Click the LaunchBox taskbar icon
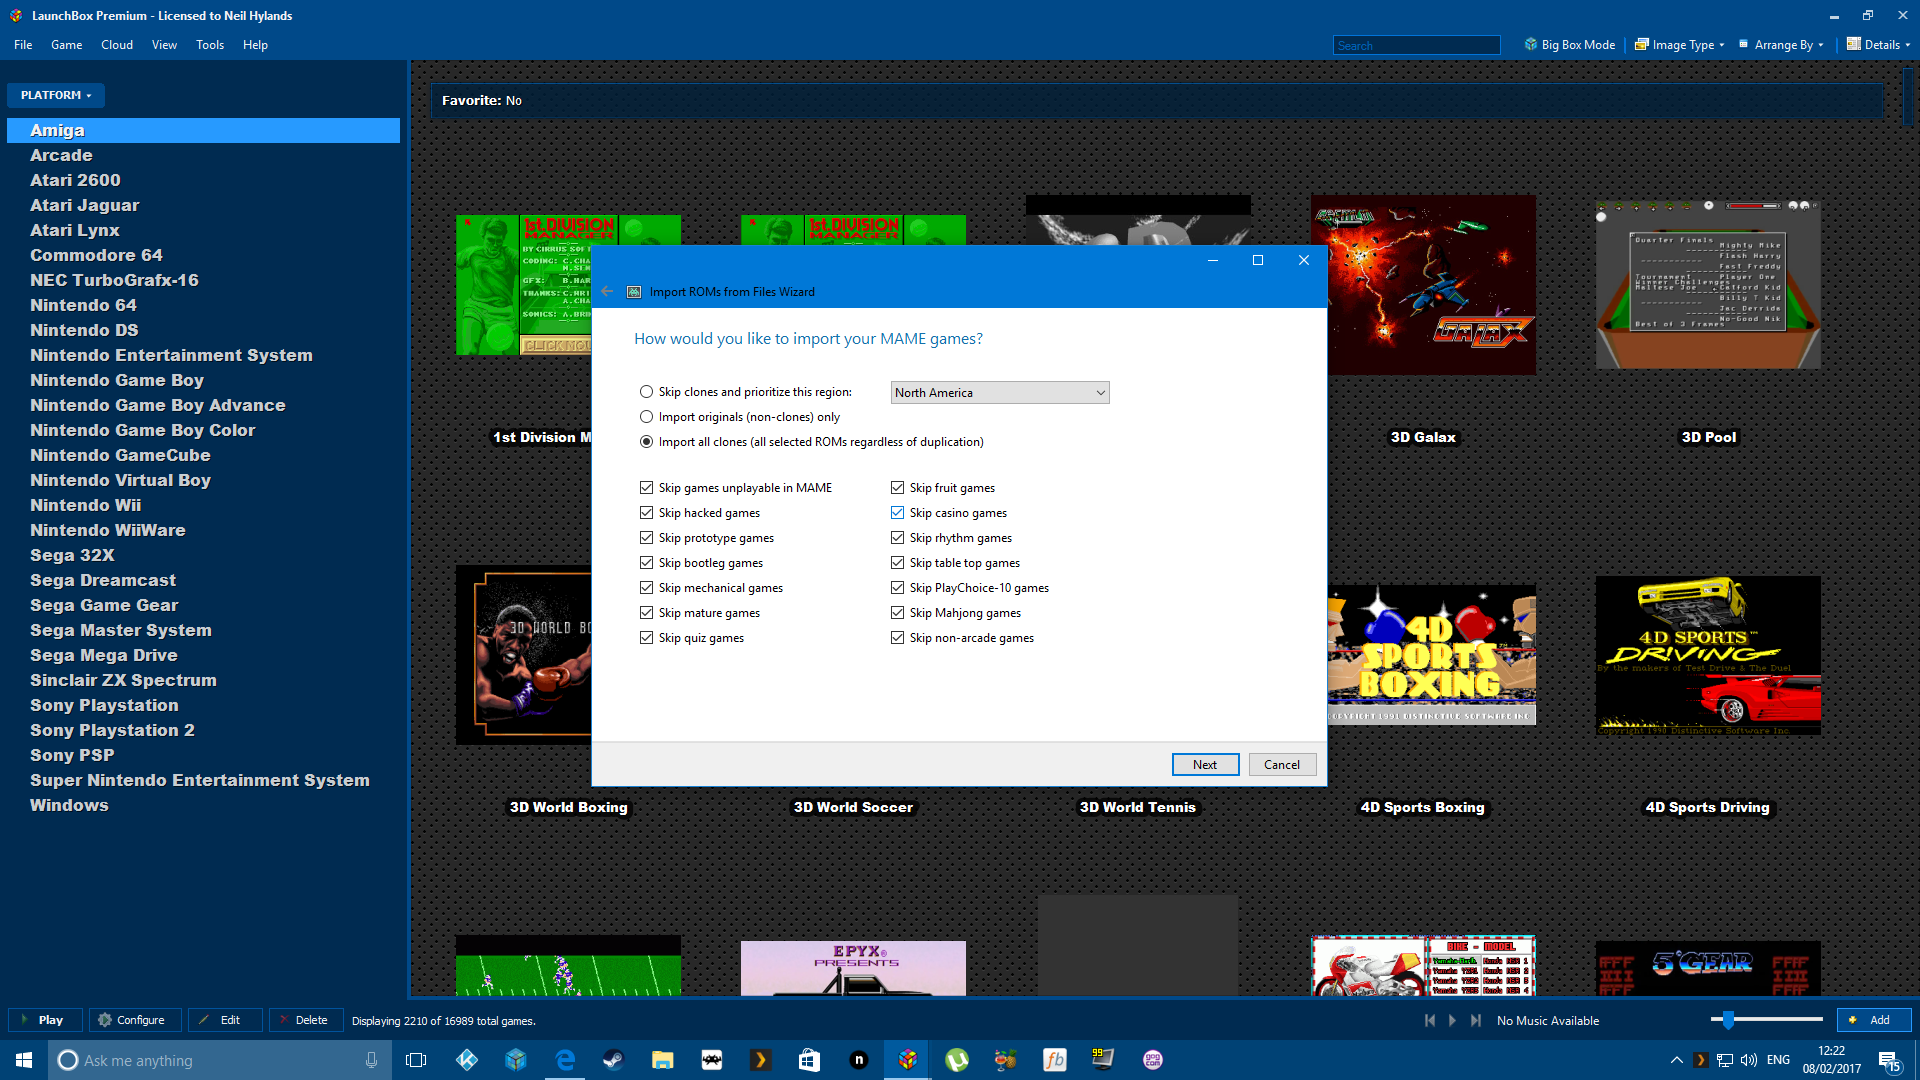The height and width of the screenshot is (1080, 1920). 908,1060
